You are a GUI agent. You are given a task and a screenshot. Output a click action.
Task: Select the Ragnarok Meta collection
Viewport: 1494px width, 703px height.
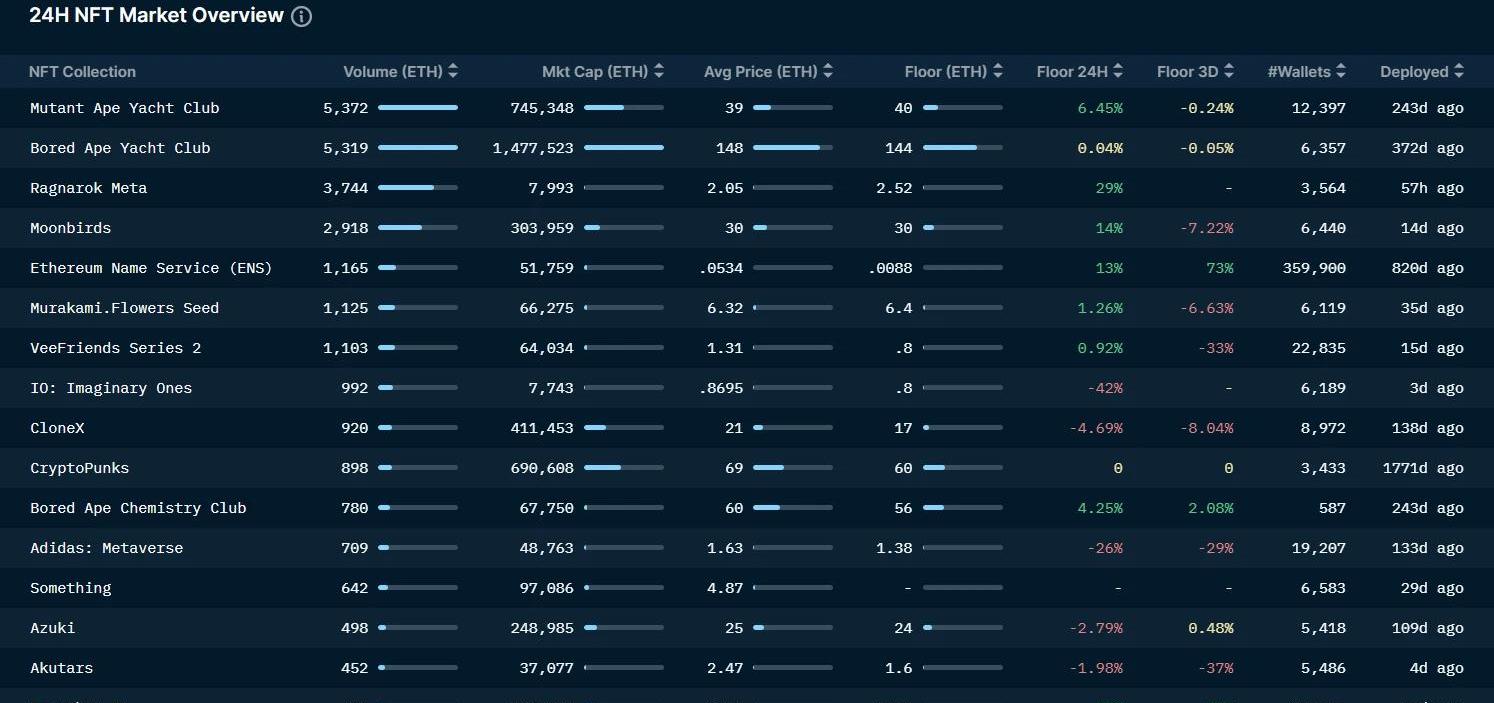[89, 188]
